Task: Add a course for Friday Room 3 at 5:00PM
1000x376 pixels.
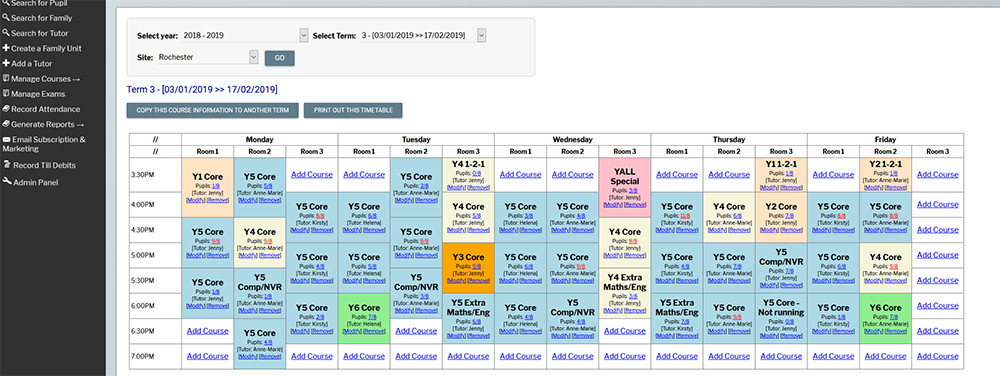Action: (938, 255)
